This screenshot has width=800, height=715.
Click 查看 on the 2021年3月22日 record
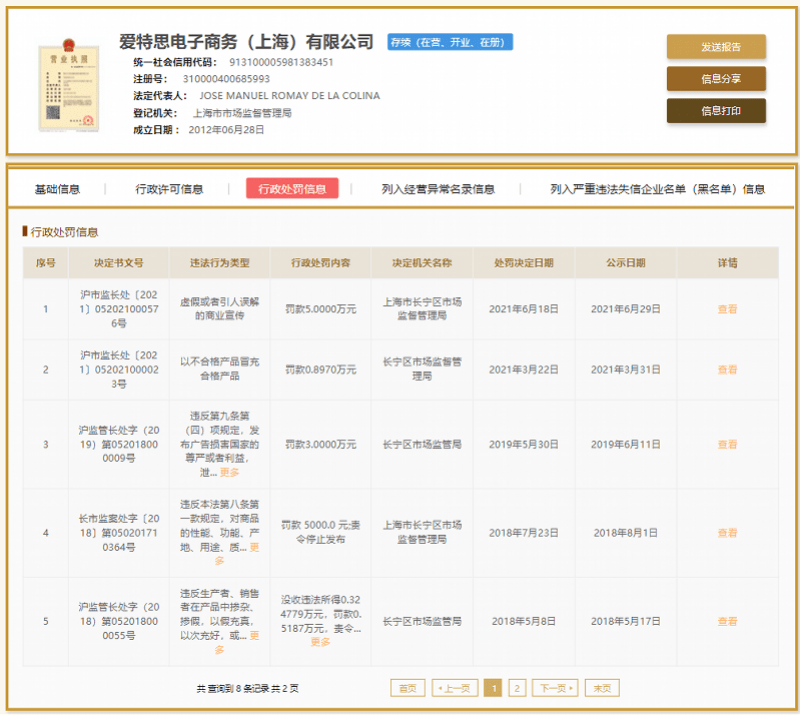[726, 369]
